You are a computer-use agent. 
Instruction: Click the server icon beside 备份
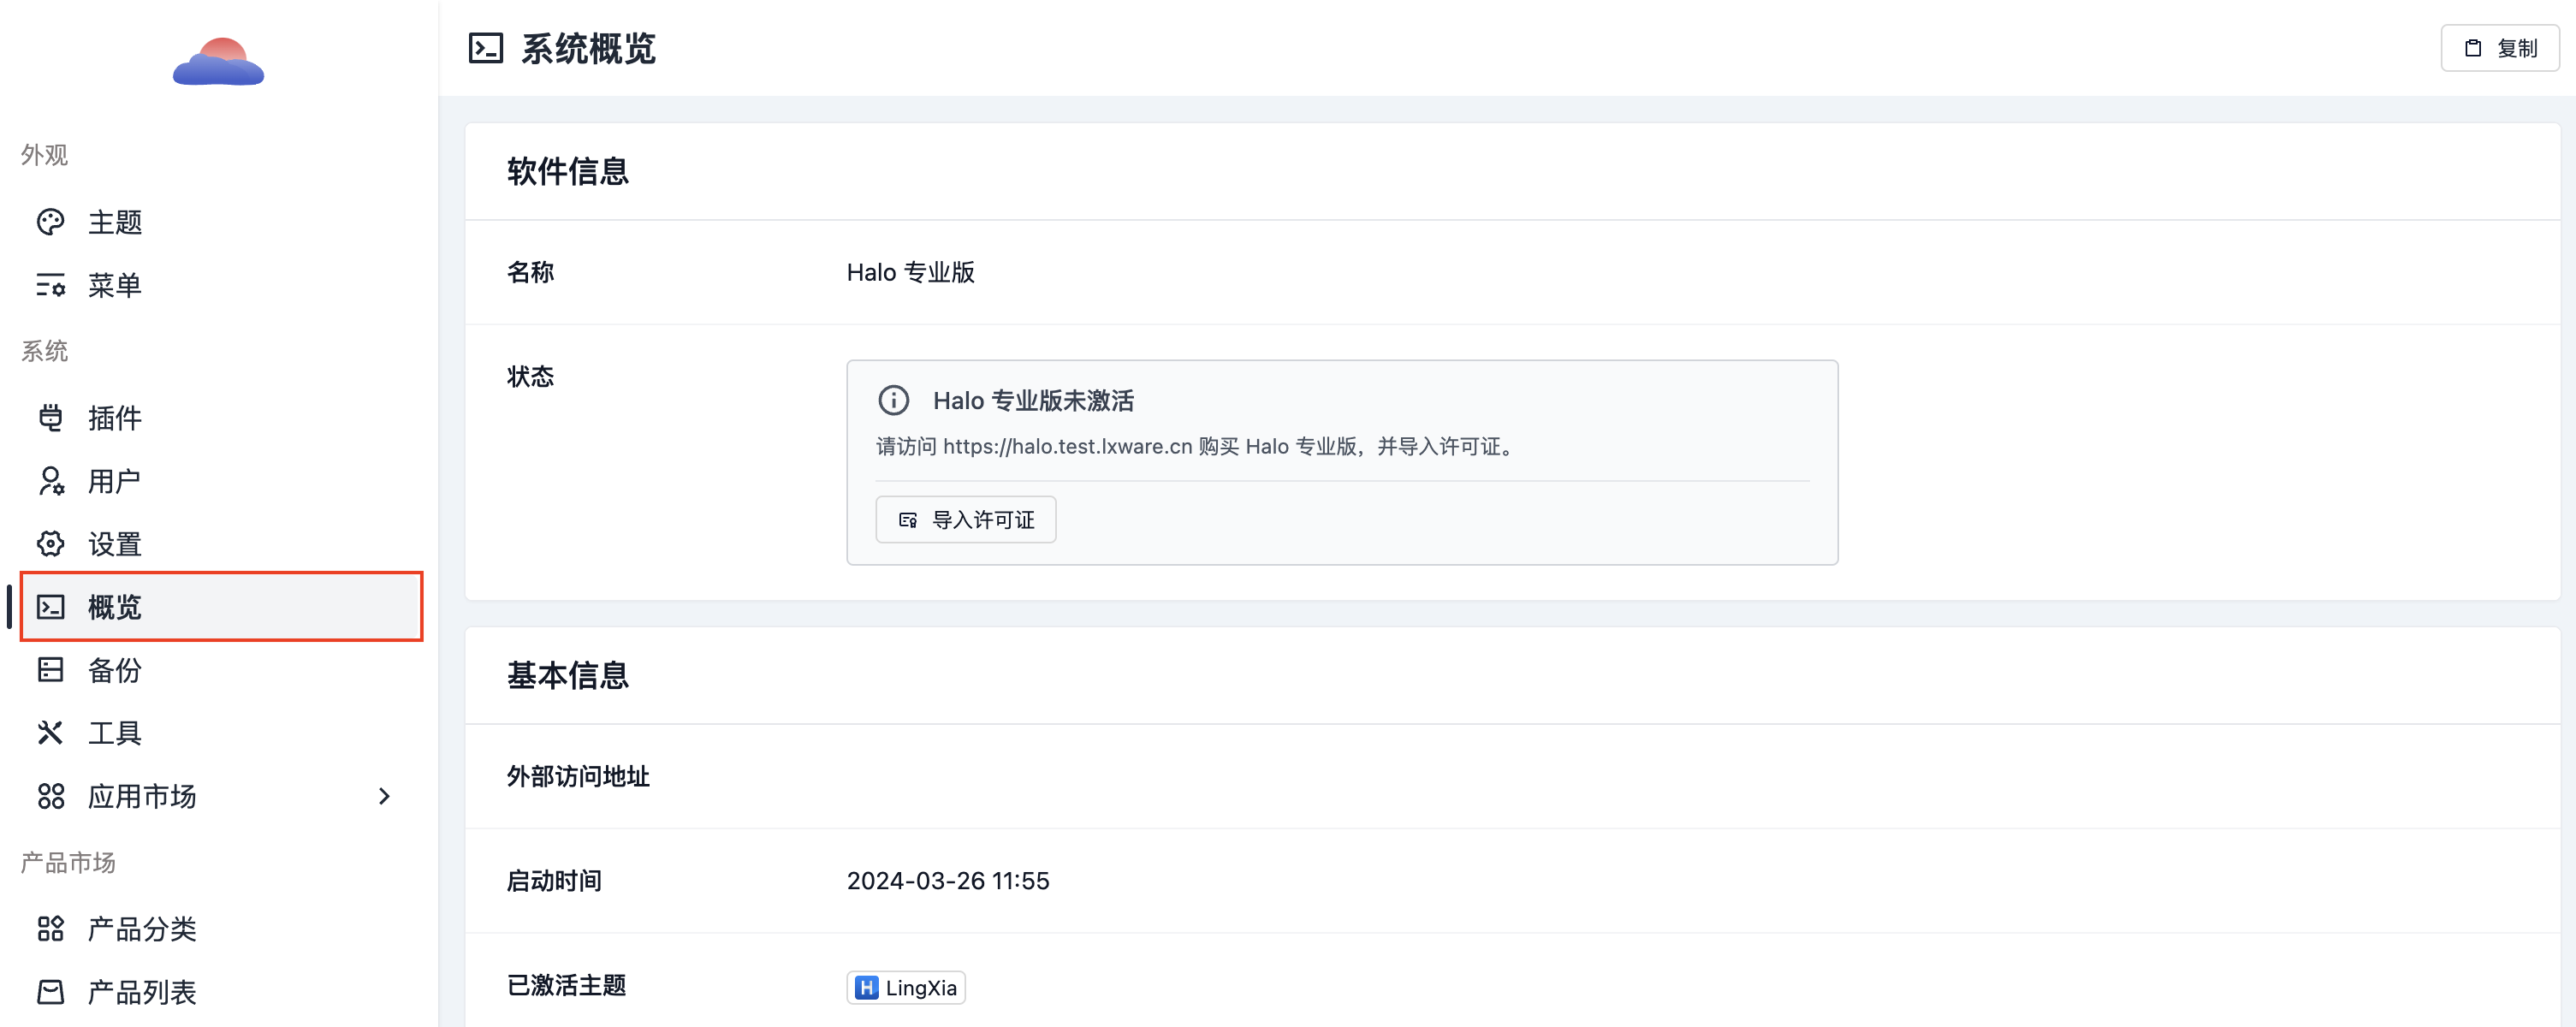pos(51,670)
